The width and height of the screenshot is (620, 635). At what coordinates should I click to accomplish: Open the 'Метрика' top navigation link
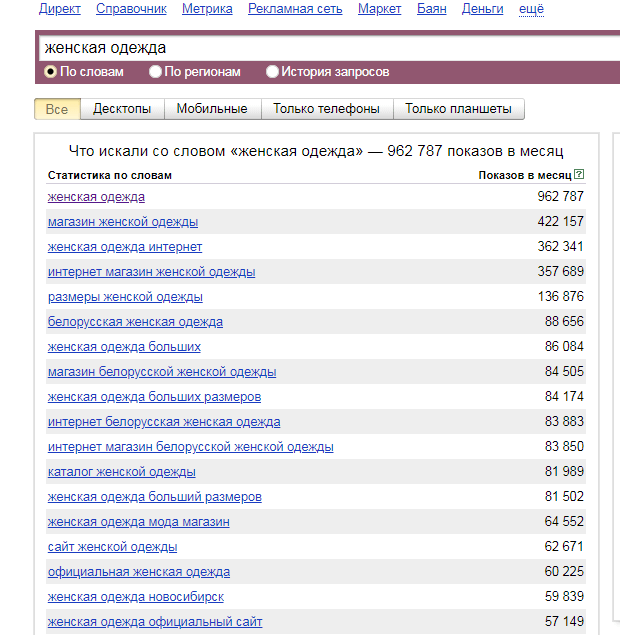207,9
